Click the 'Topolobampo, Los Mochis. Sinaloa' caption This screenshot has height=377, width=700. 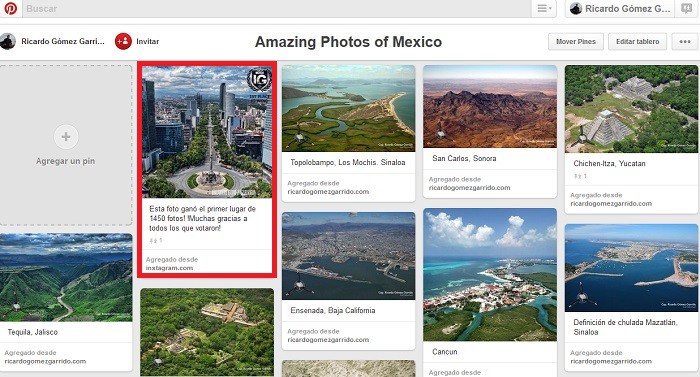coord(348,163)
